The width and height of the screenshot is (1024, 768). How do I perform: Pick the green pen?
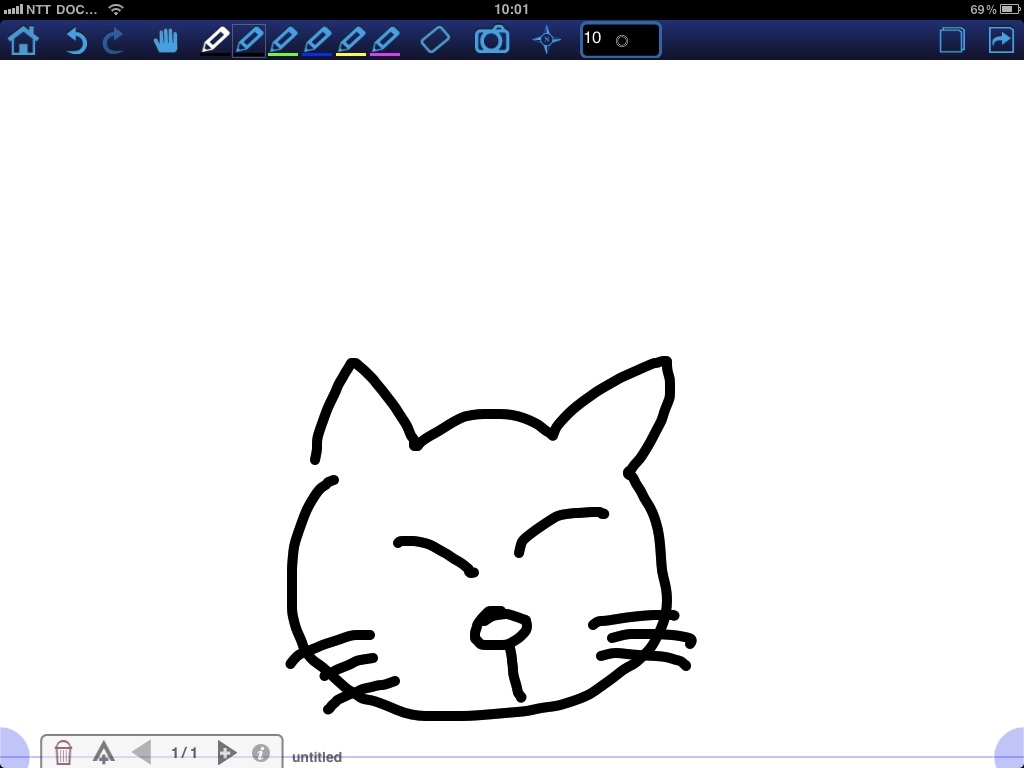[283, 40]
